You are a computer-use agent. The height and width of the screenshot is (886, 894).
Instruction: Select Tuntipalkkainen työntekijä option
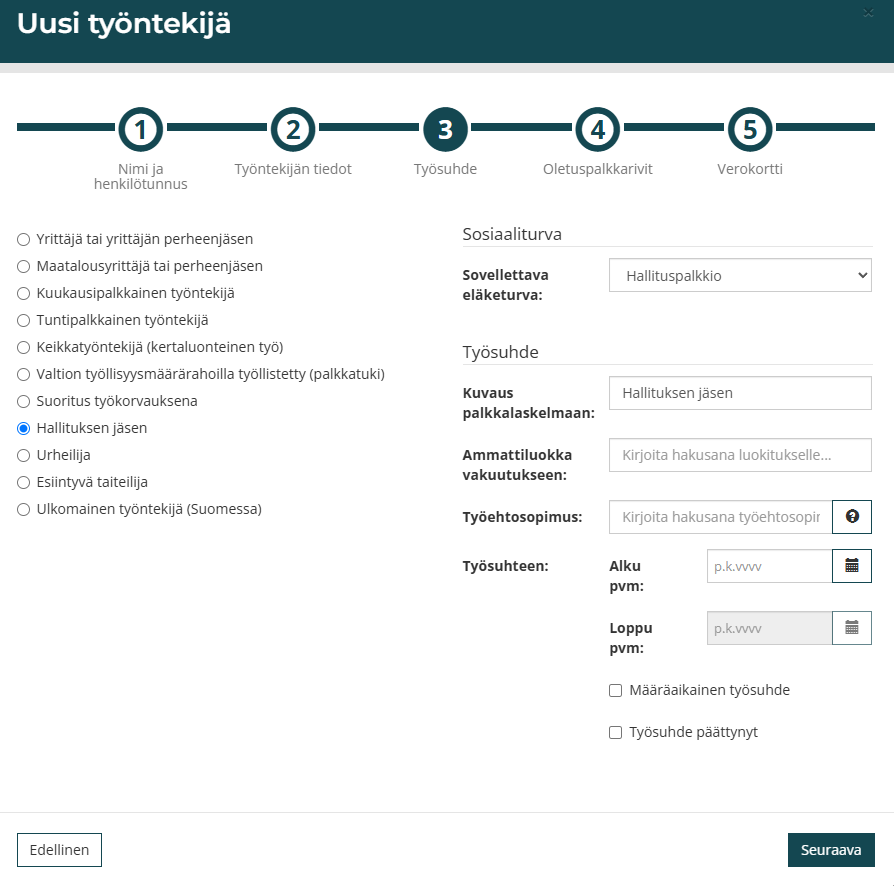tap(23, 320)
